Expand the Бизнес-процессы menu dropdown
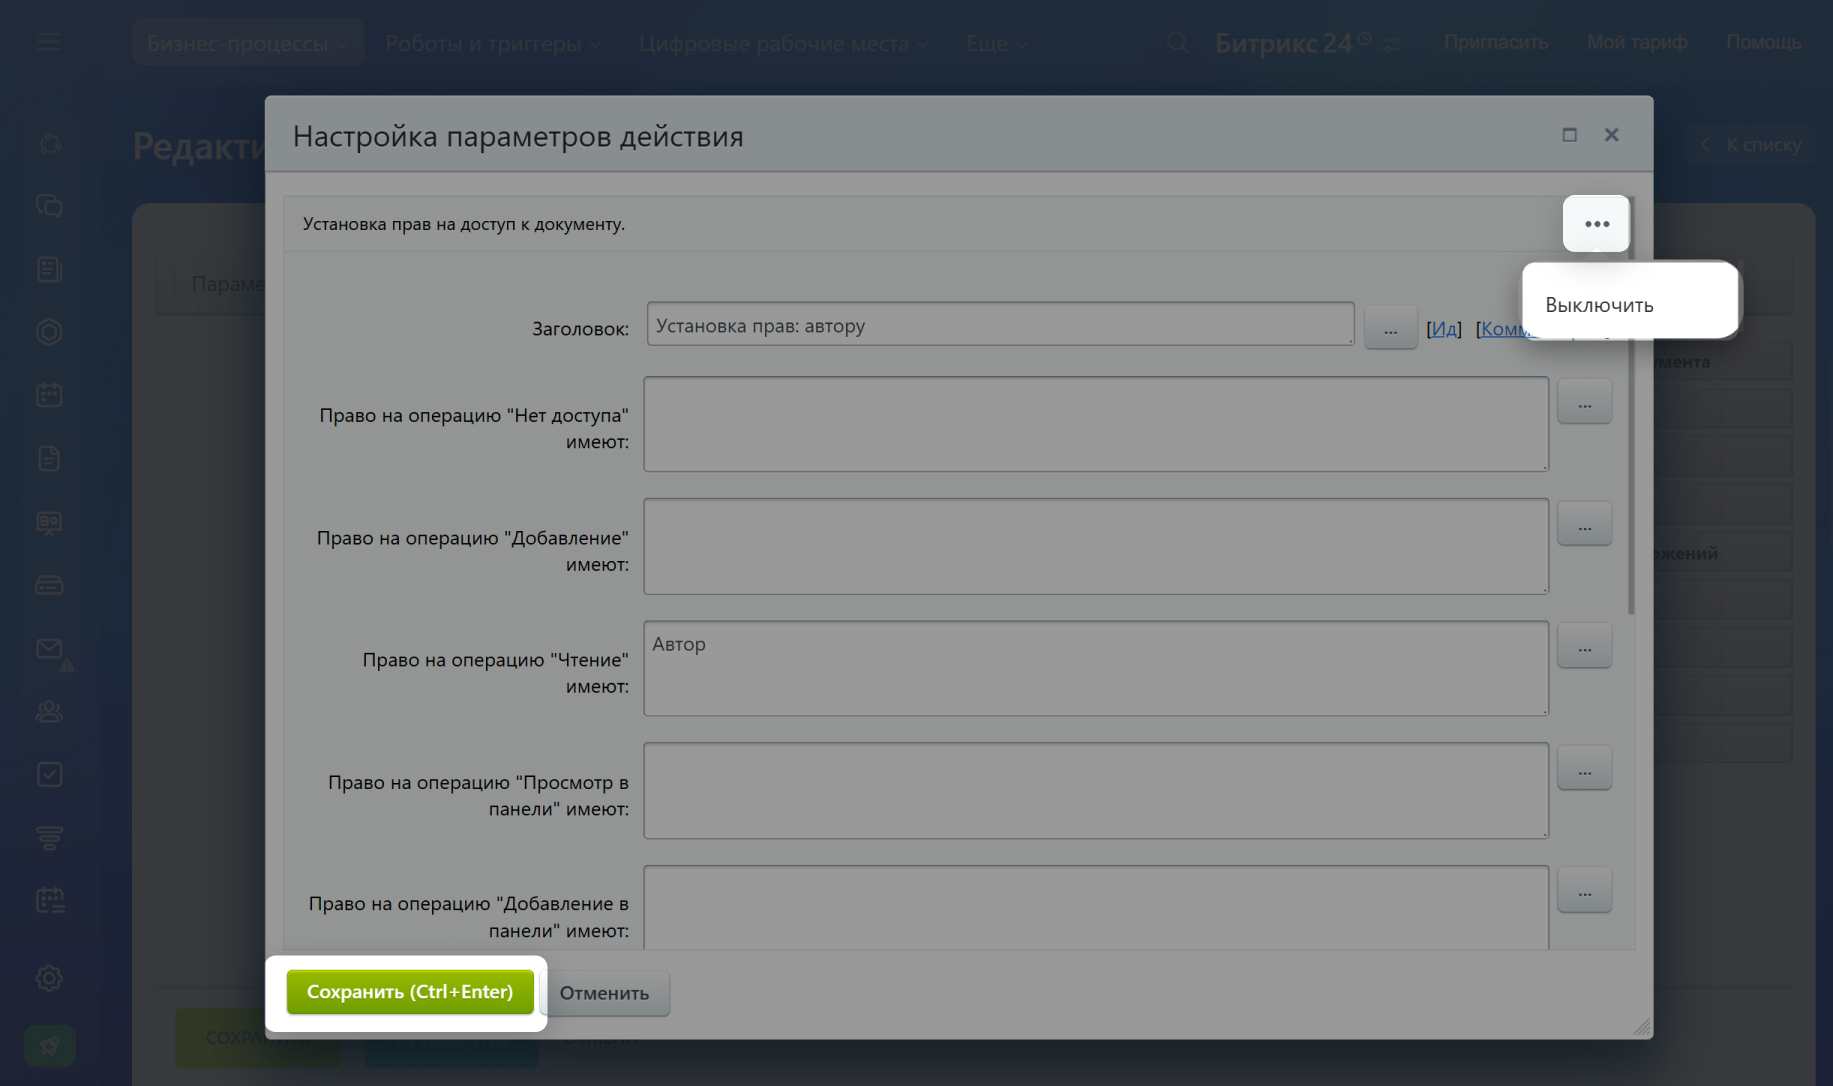Screen dimensions: 1833x1086 coord(247,43)
